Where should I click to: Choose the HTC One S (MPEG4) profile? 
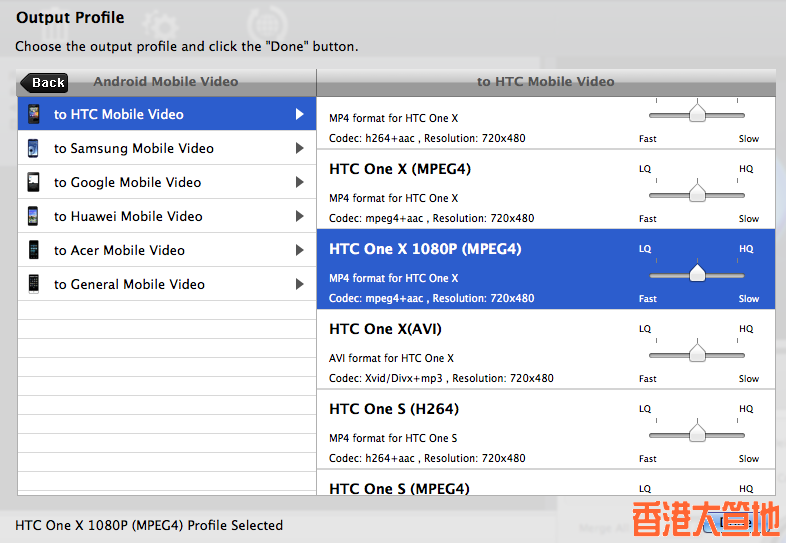pos(546,483)
